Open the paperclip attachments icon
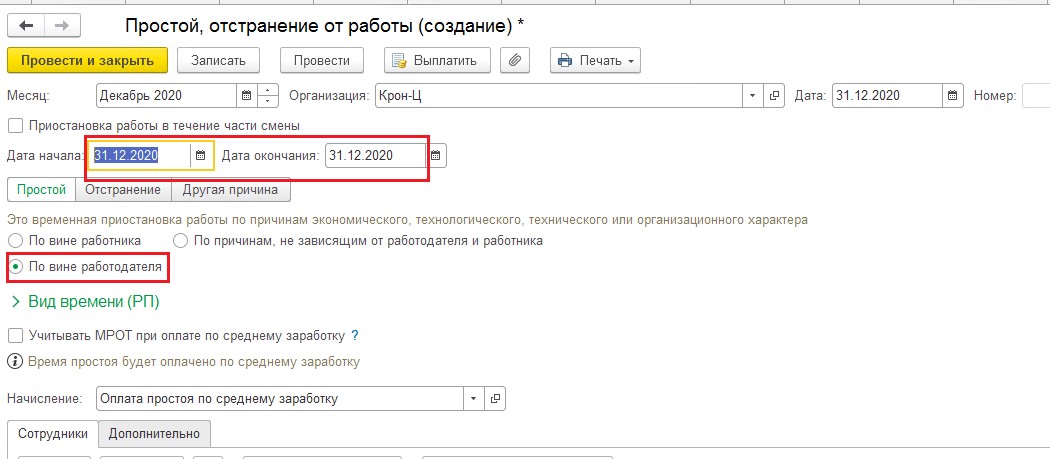1050x459 pixels. tap(514, 60)
